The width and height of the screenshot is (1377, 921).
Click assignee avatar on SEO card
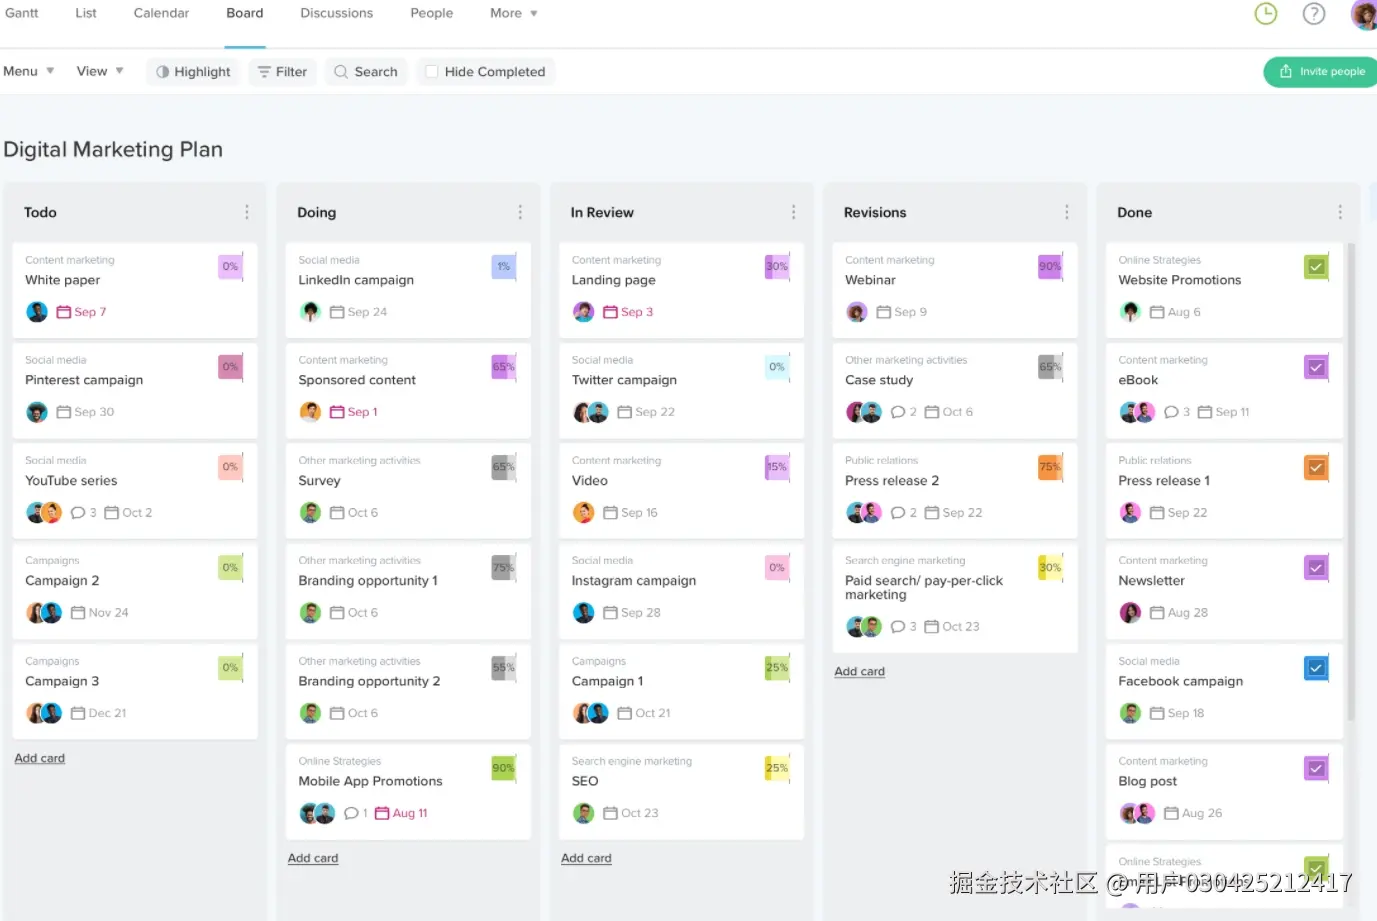click(x=584, y=813)
